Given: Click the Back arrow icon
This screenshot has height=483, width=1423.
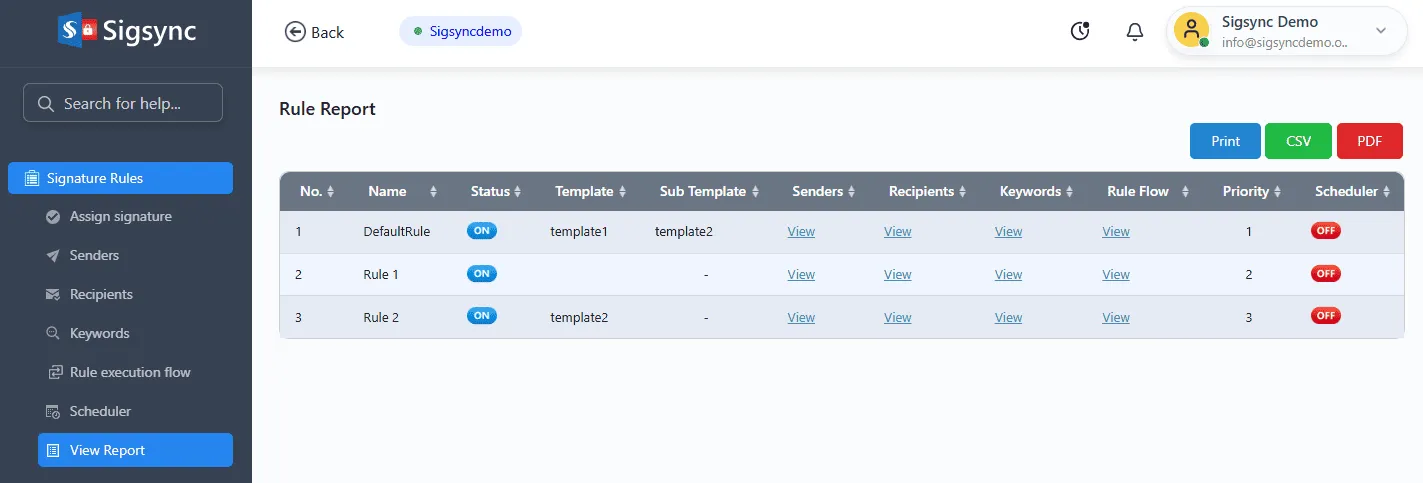Looking at the screenshot, I should [x=295, y=32].
